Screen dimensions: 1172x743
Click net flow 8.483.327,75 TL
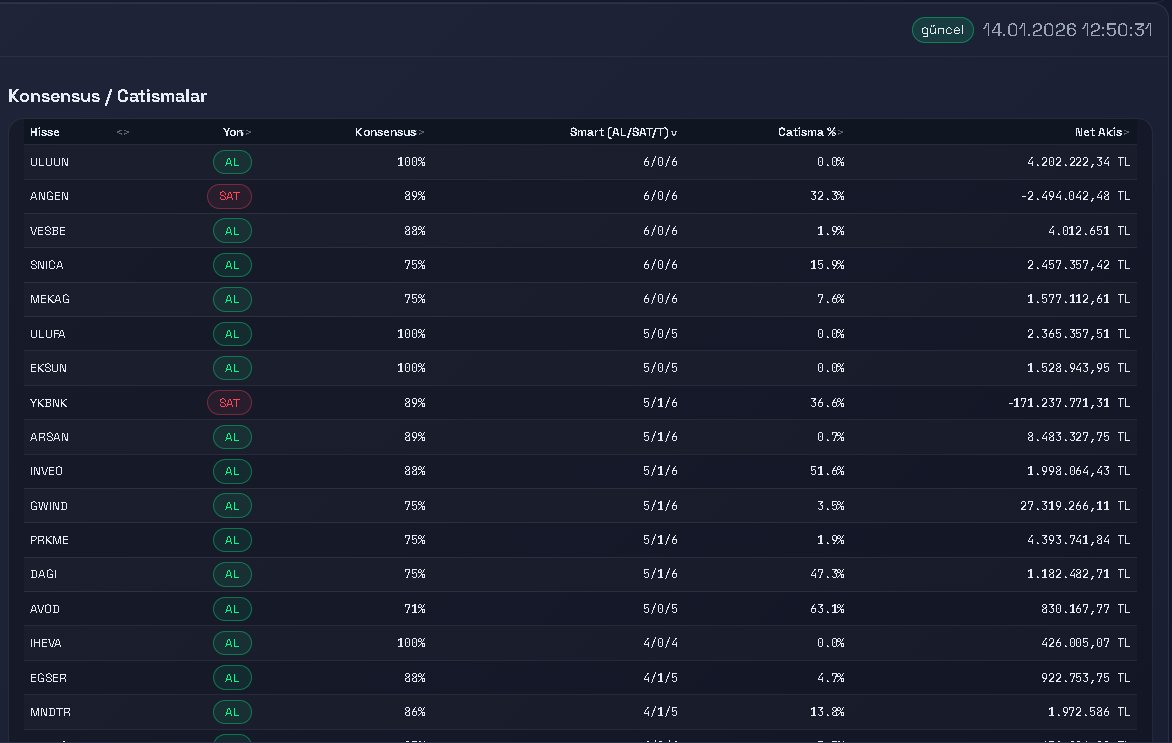click(x=1079, y=437)
